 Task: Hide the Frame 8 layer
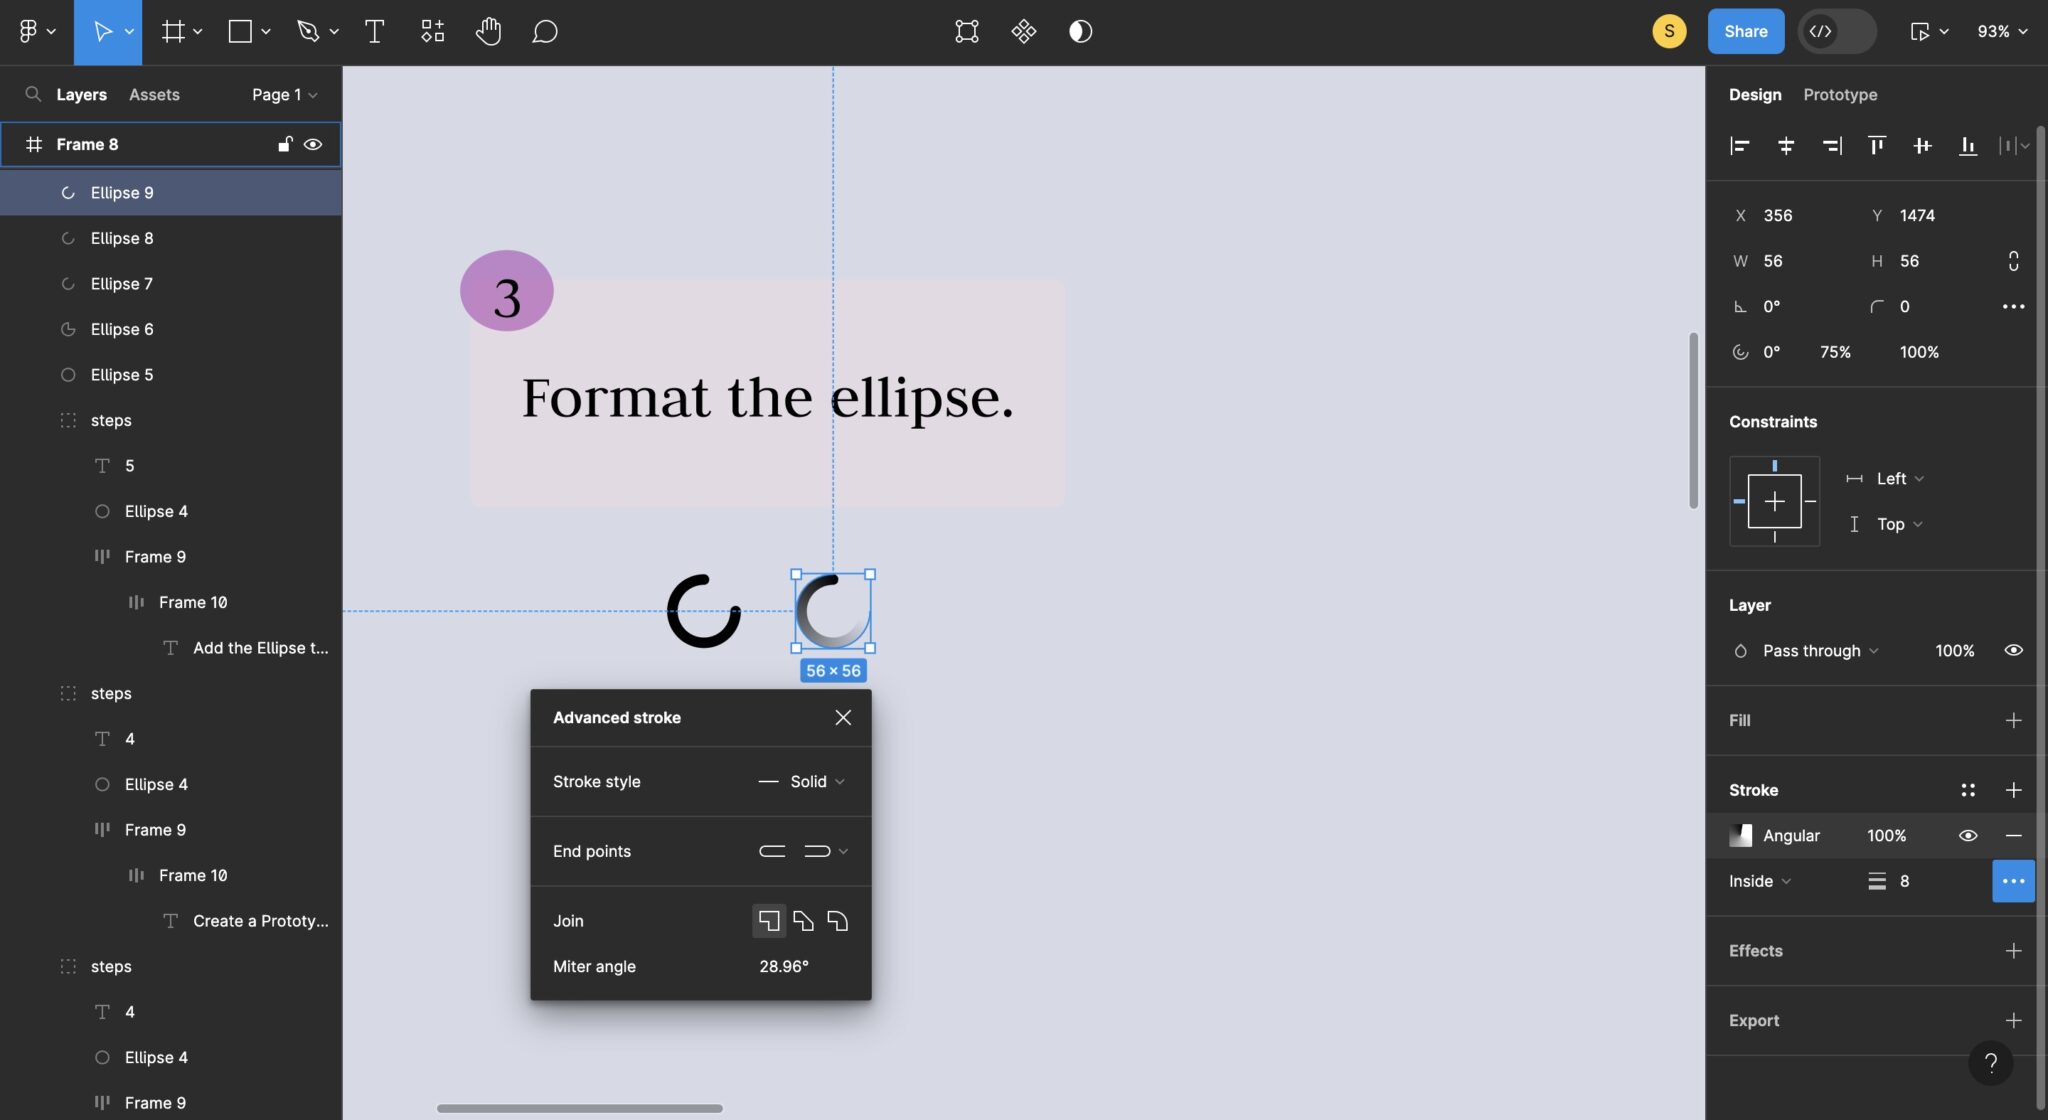click(x=313, y=144)
